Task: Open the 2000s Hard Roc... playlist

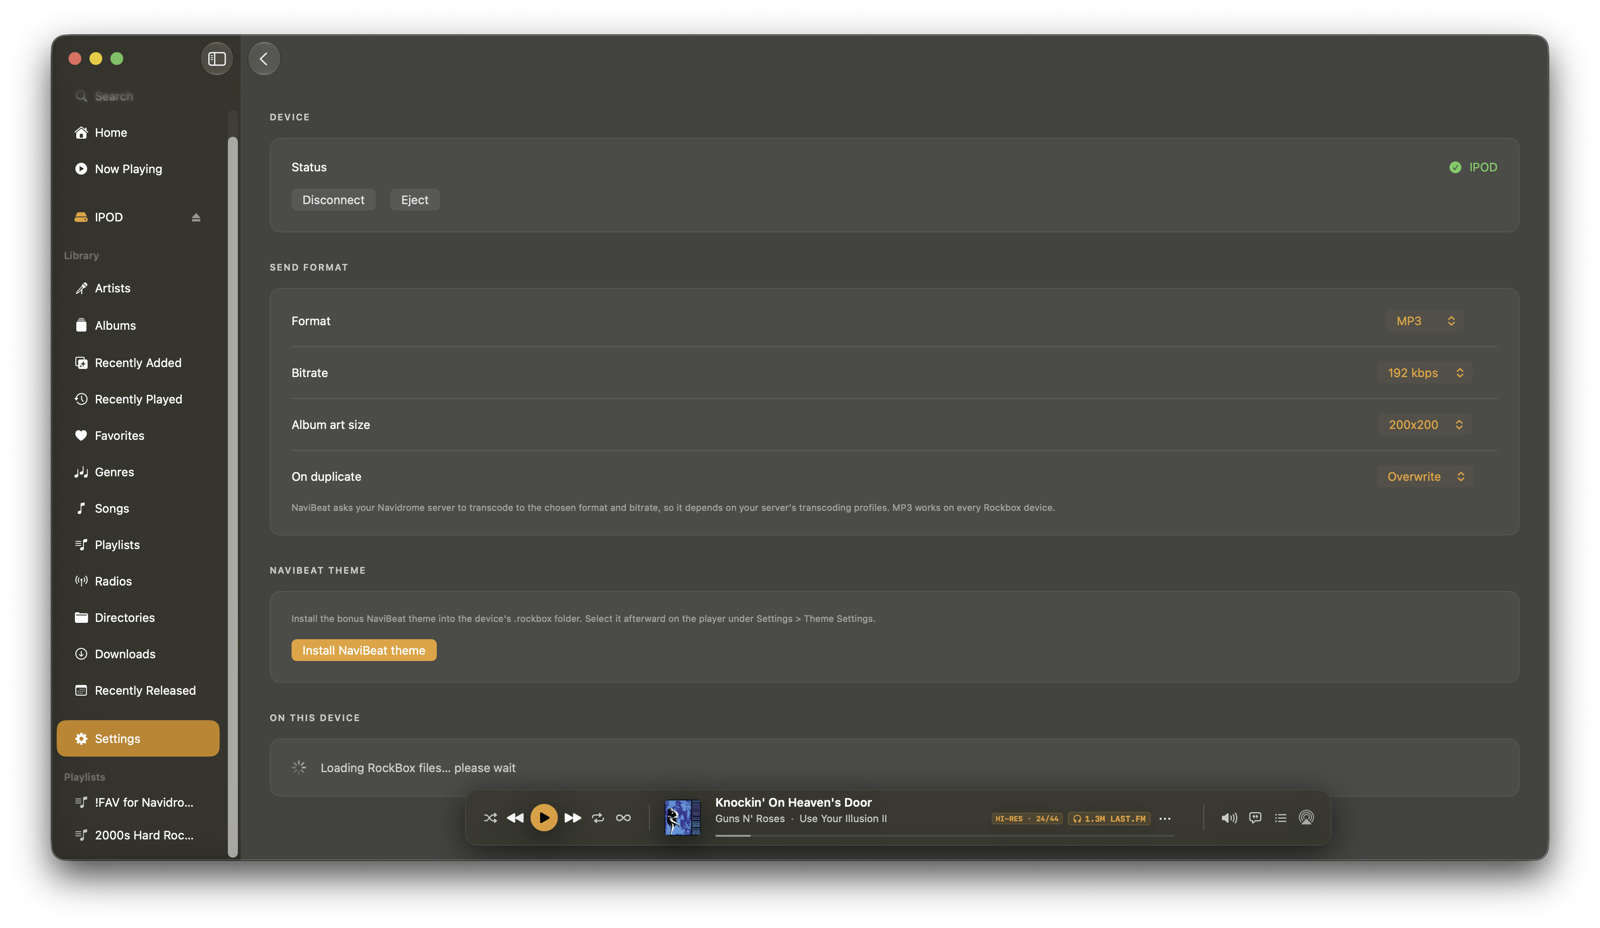Action: pyautogui.click(x=138, y=835)
